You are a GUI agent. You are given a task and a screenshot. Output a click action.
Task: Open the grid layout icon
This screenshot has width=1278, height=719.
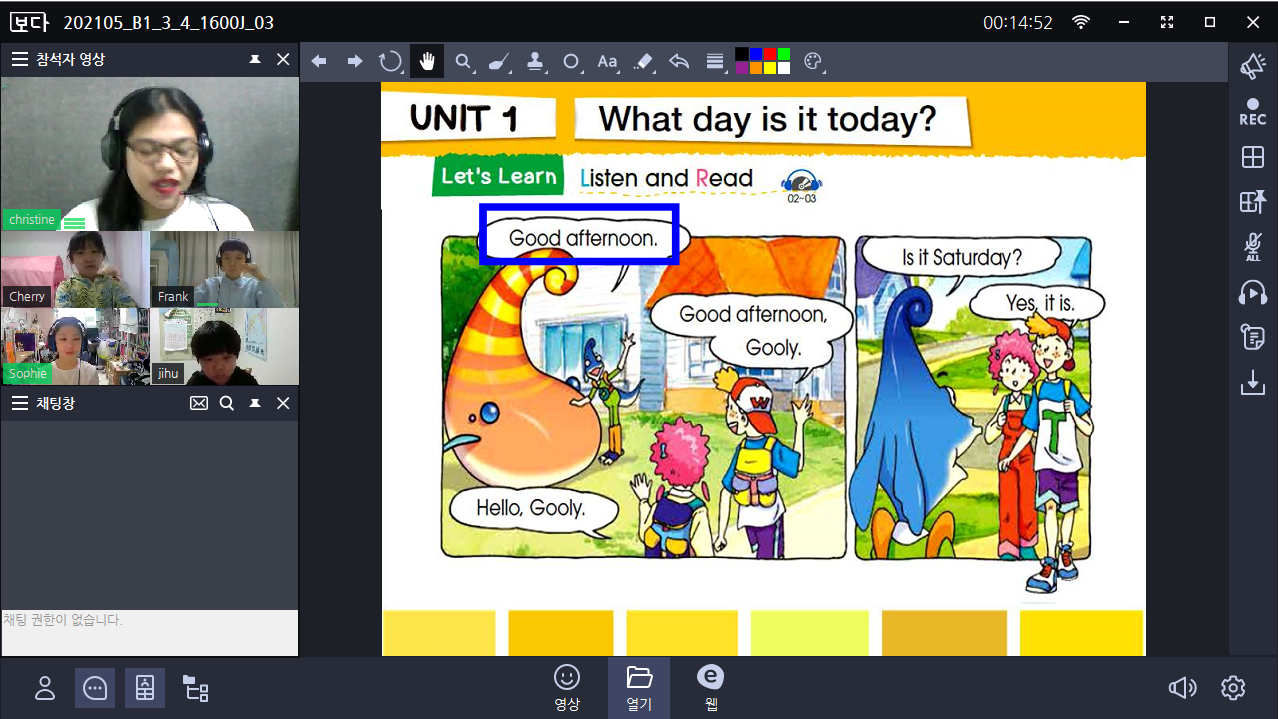(x=1253, y=157)
